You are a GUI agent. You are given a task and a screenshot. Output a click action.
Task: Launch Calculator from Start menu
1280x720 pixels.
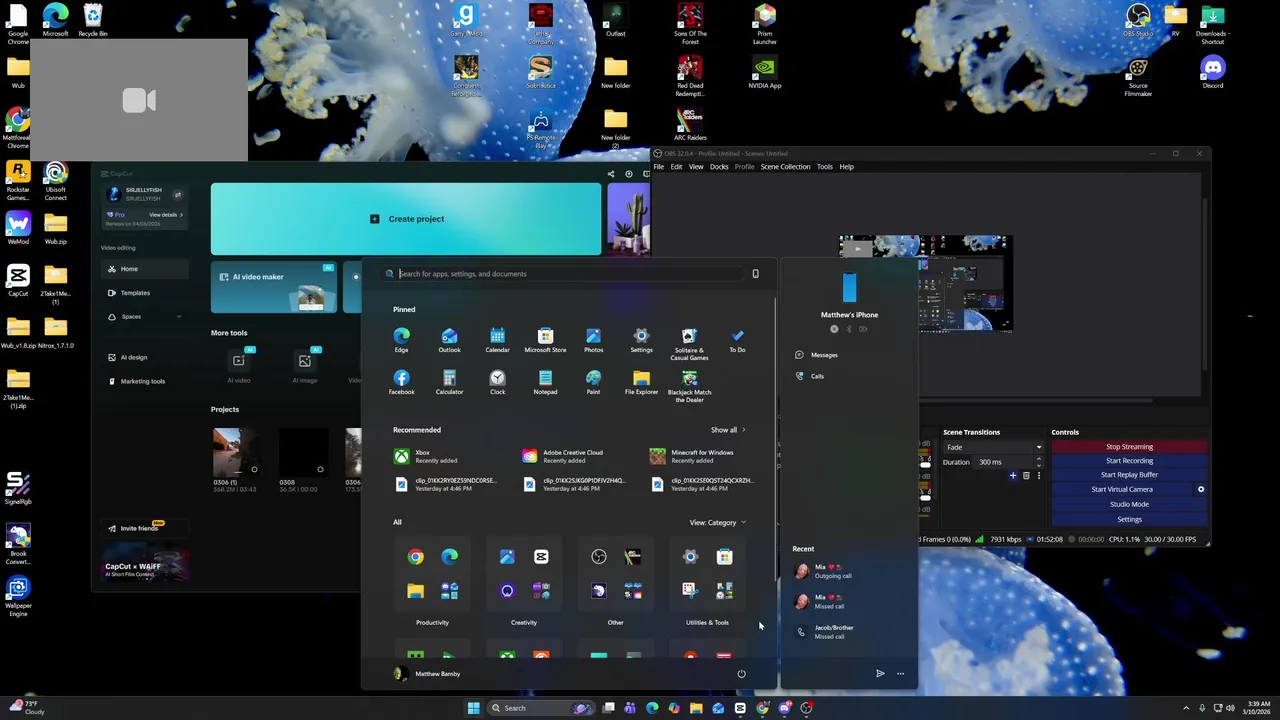449,382
